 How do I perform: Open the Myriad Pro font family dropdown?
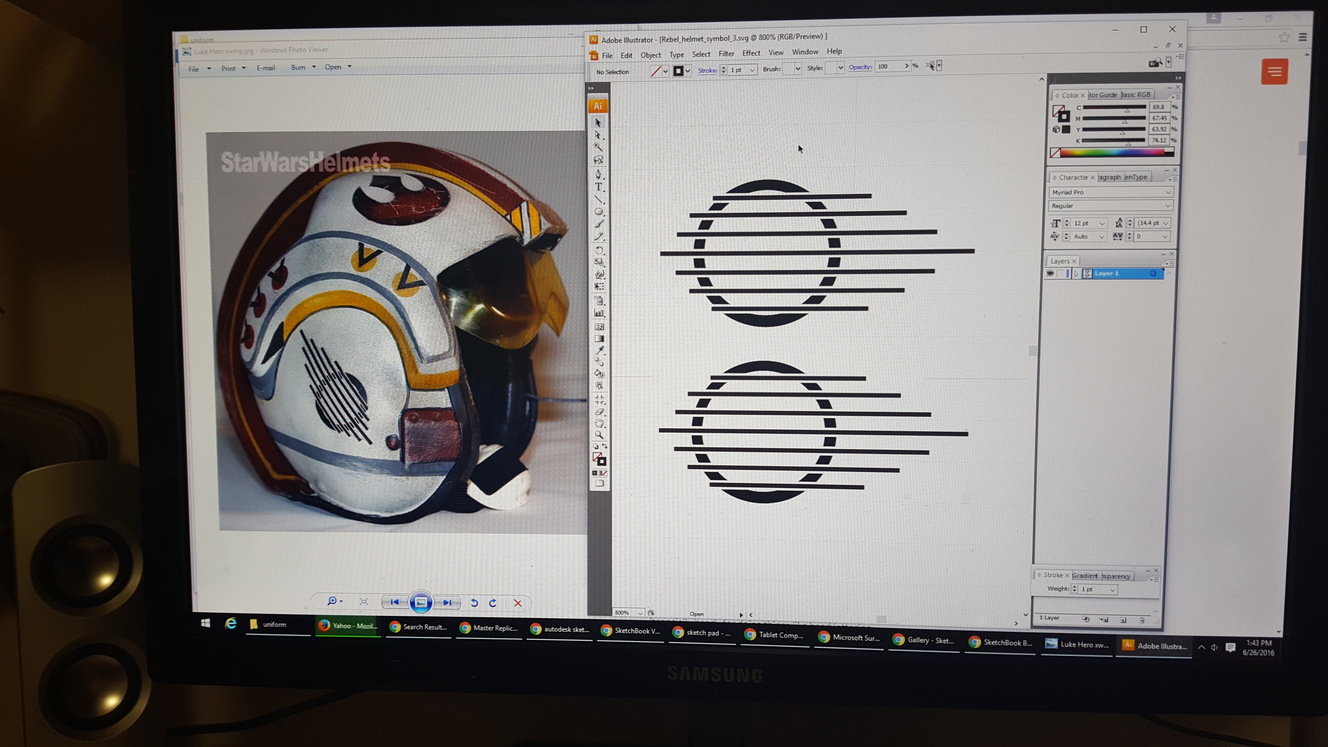coord(1167,192)
